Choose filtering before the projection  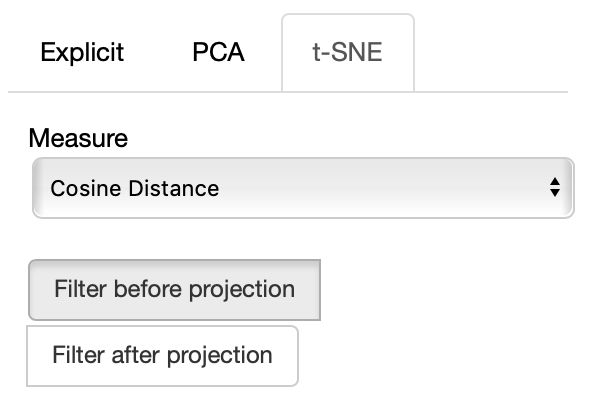coord(174,290)
